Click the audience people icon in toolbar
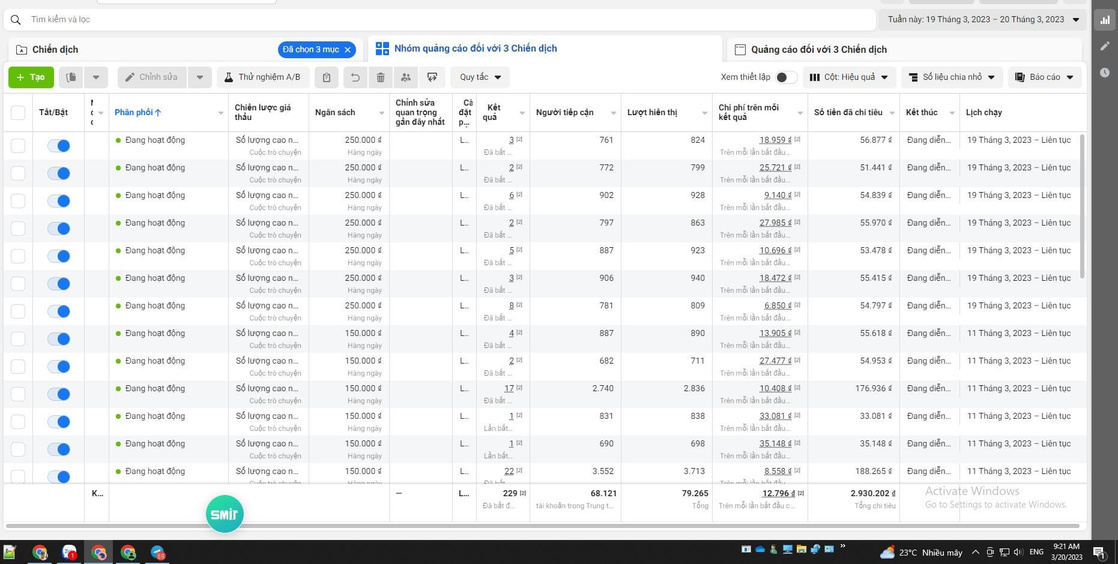 pyautogui.click(x=406, y=77)
